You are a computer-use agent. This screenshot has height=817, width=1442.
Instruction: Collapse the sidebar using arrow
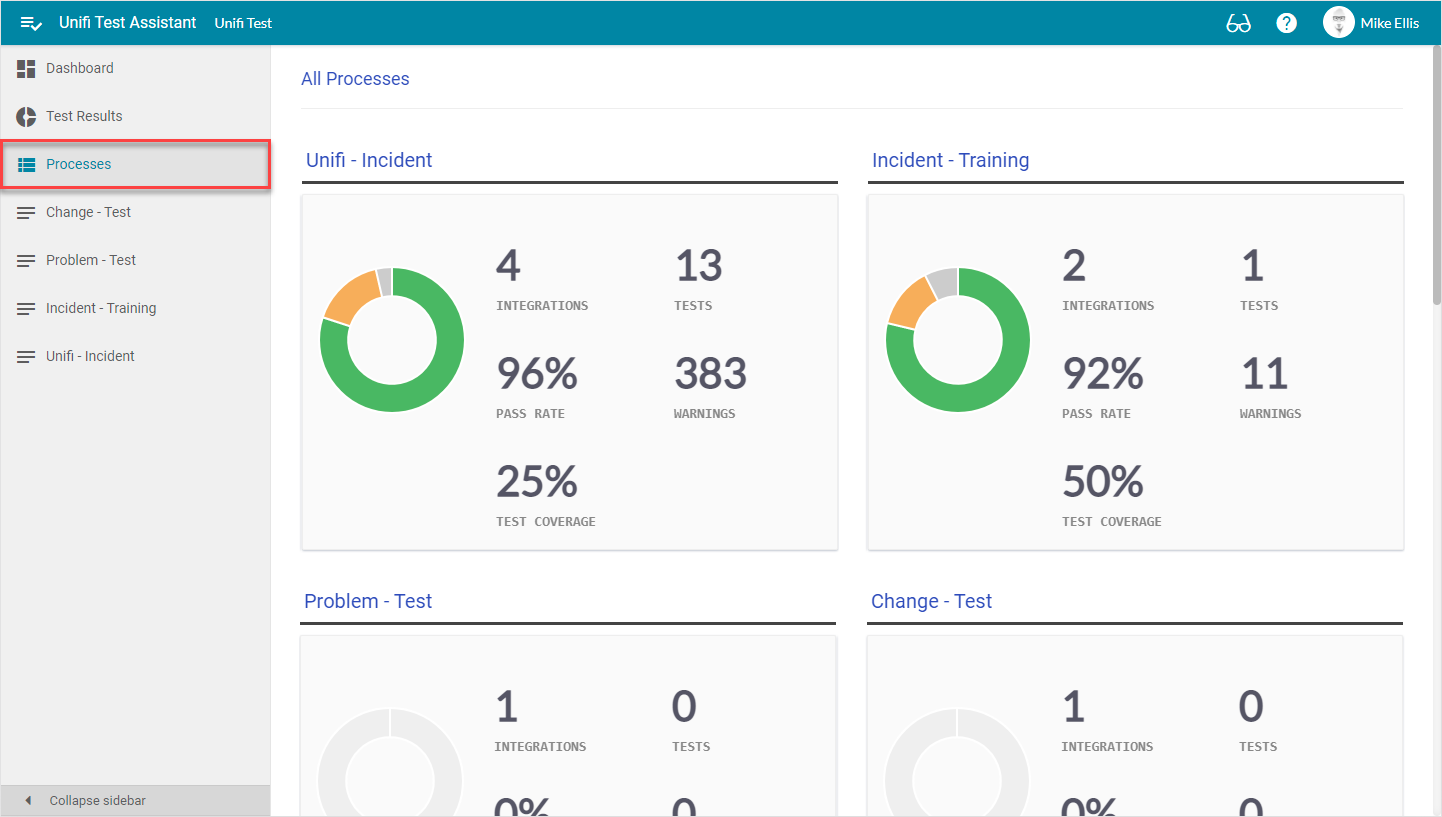[x=28, y=800]
